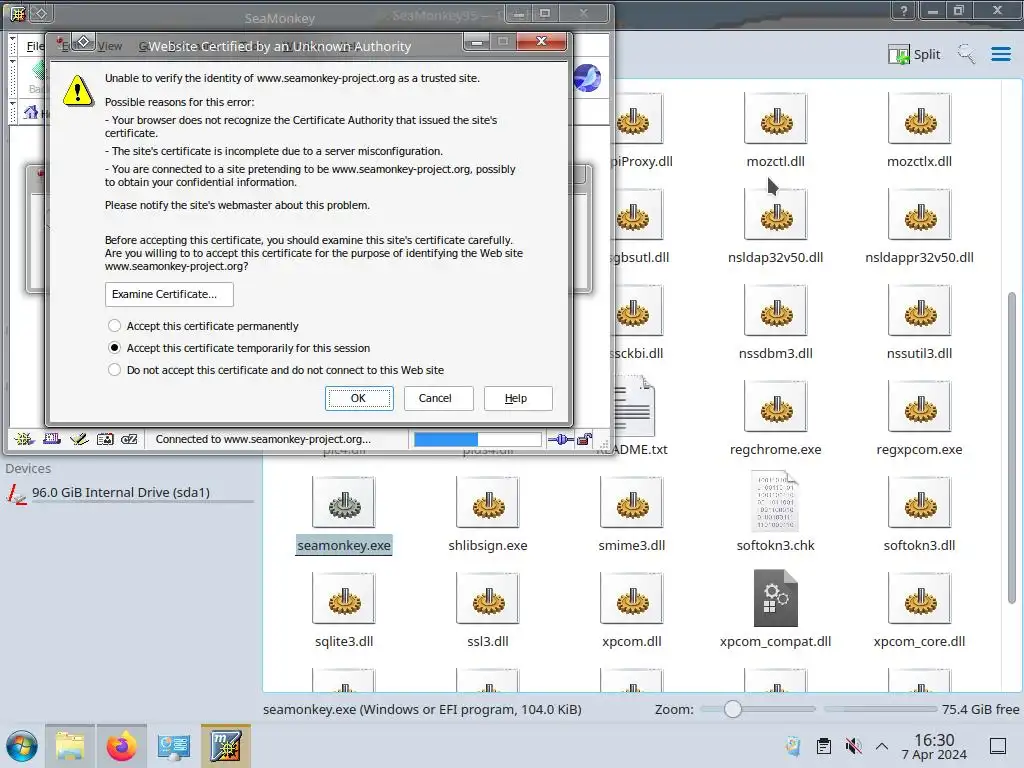Select the mozctlx.dll file icon
Image resolution: width=1024 pixels, height=768 pixels.
(x=920, y=119)
